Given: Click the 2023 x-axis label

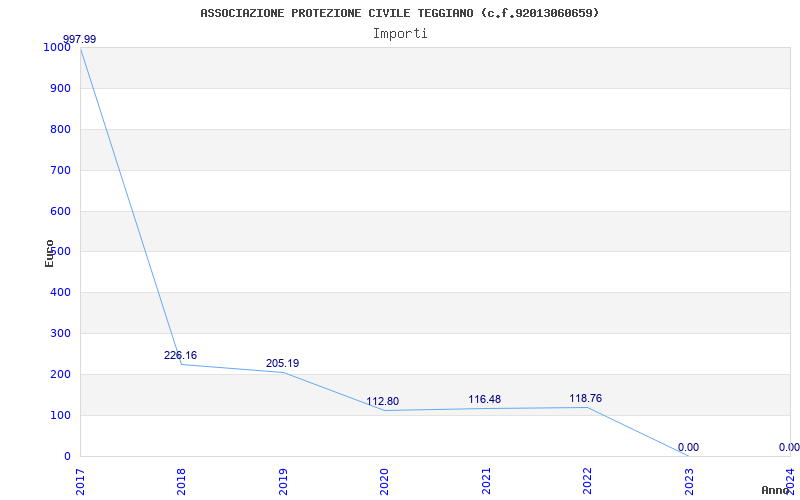Looking at the screenshot, I should [x=689, y=482].
